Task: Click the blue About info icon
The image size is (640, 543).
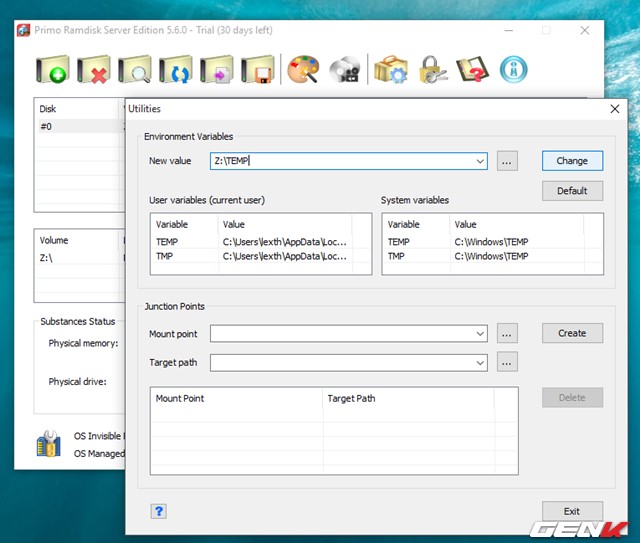Action: coord(513,69)
